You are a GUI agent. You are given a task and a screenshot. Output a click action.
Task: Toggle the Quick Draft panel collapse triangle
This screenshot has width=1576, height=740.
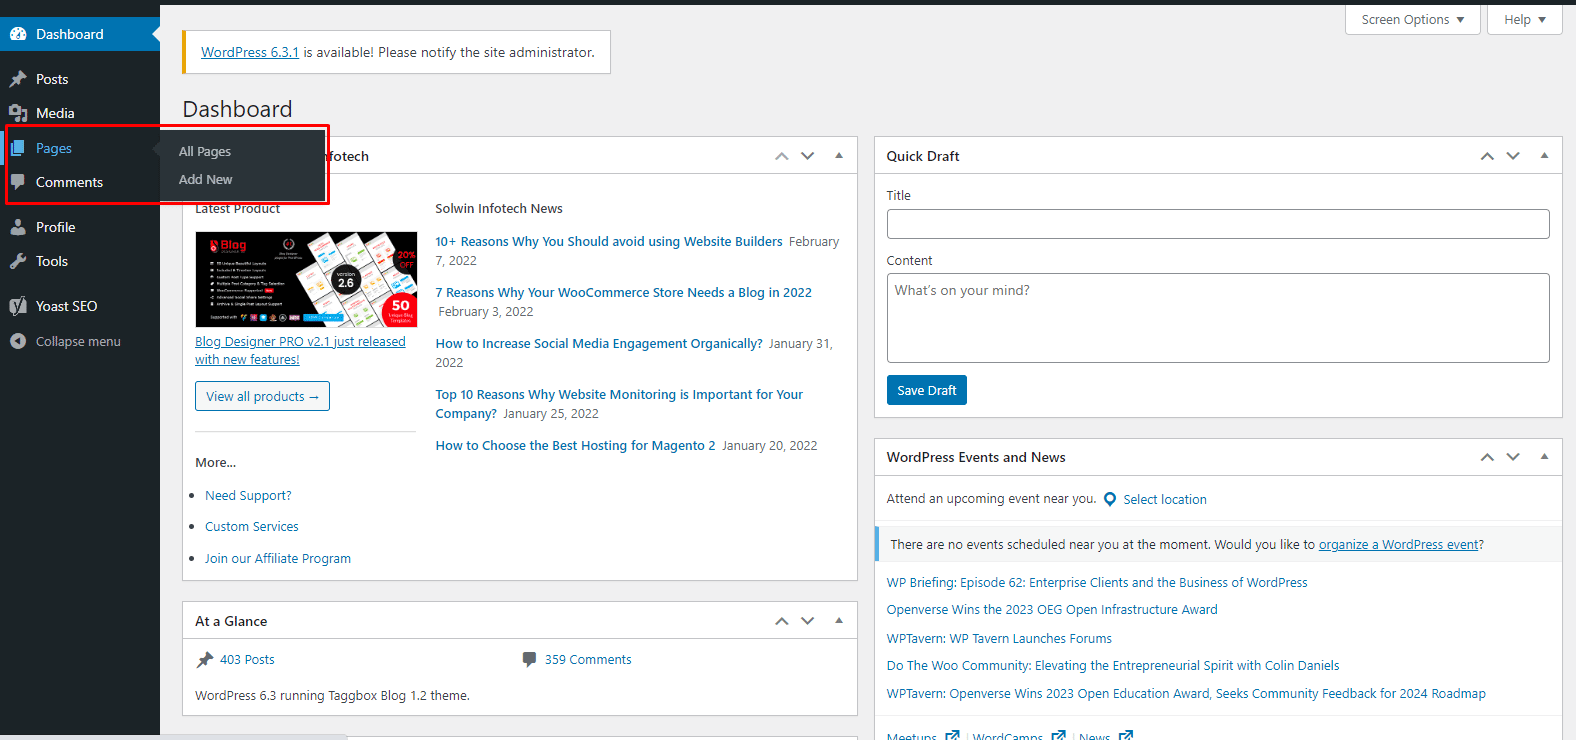[1544, 156]
